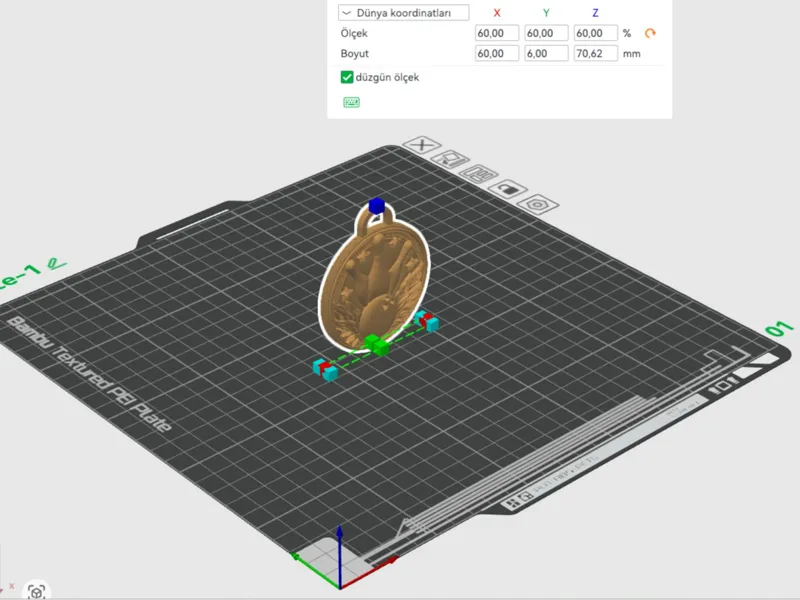Click the orange reset scale arrow icon
This screenshot has height=600, width=800.
pos(650,33)
